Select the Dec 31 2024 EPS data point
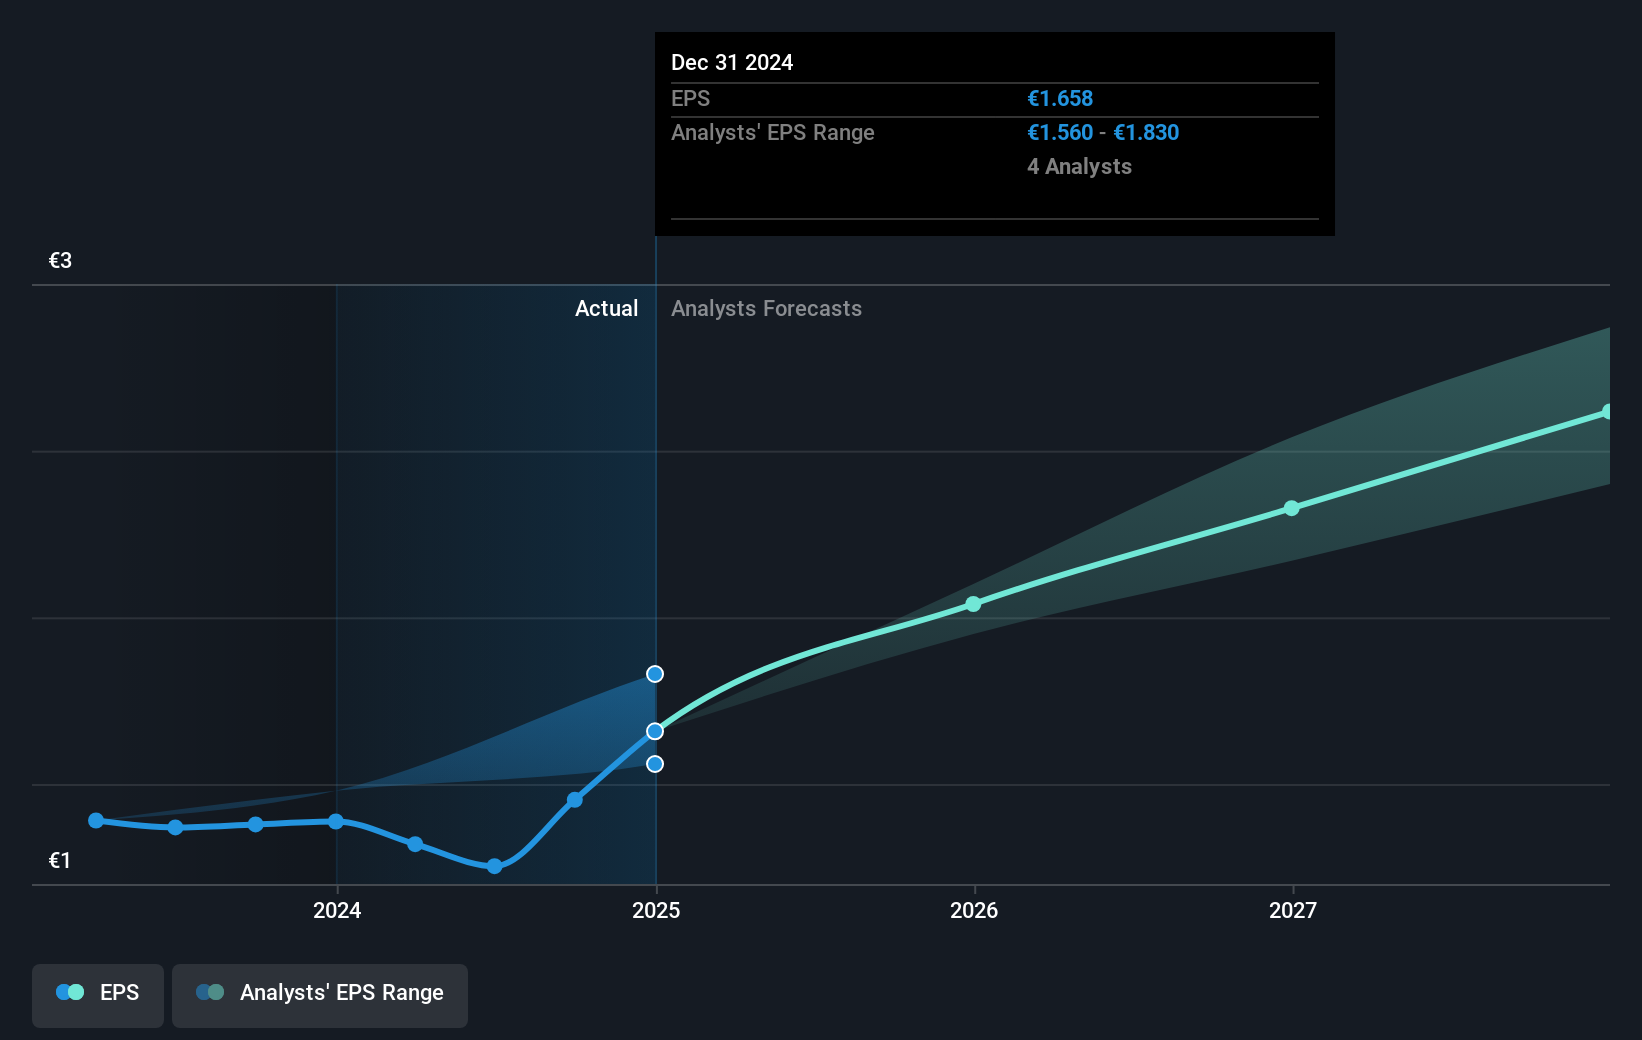The width and height of the screenshot is (1642, 1040). click(655, 731)
